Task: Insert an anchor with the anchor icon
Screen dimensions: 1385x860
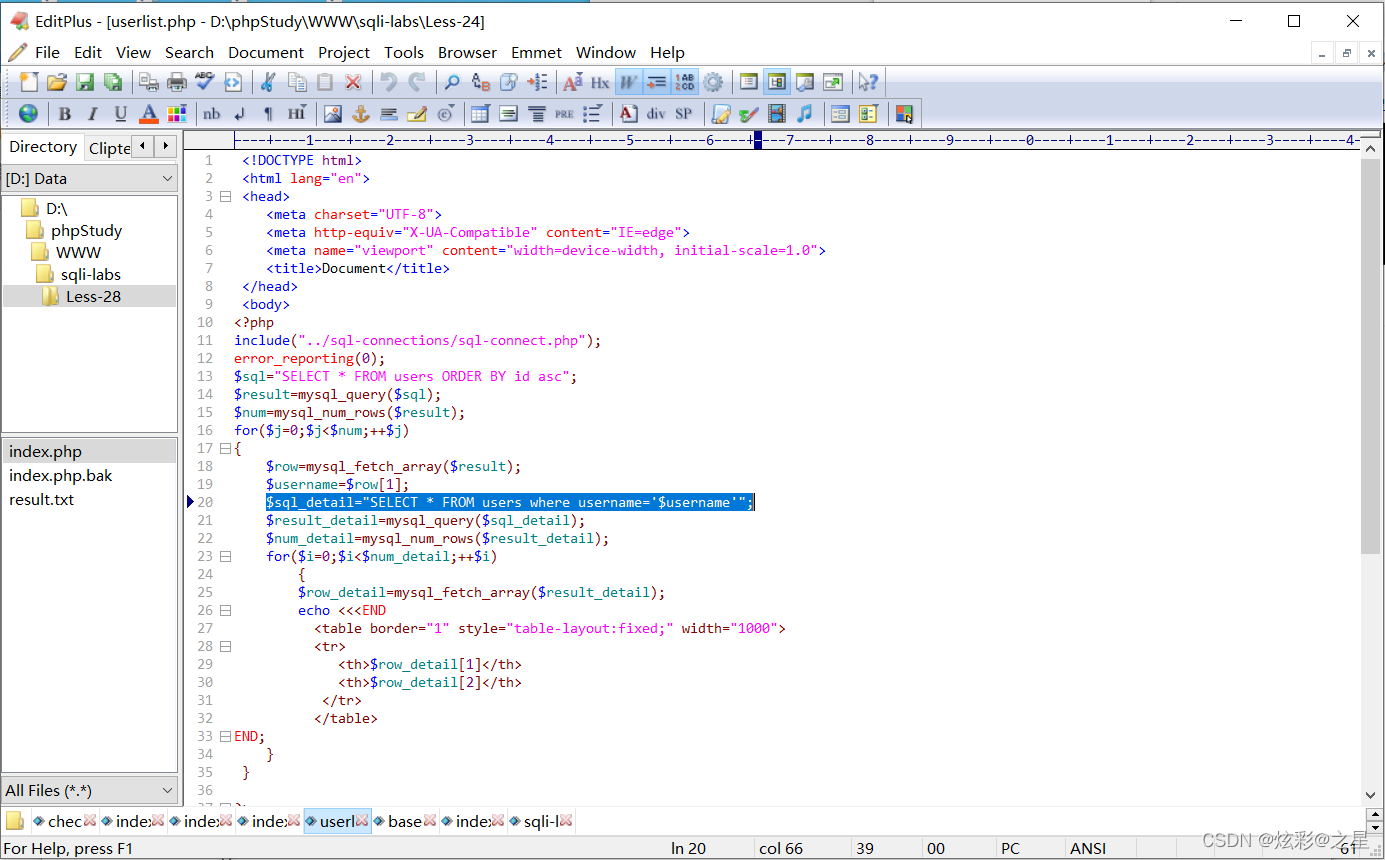Action: (361, 113)
